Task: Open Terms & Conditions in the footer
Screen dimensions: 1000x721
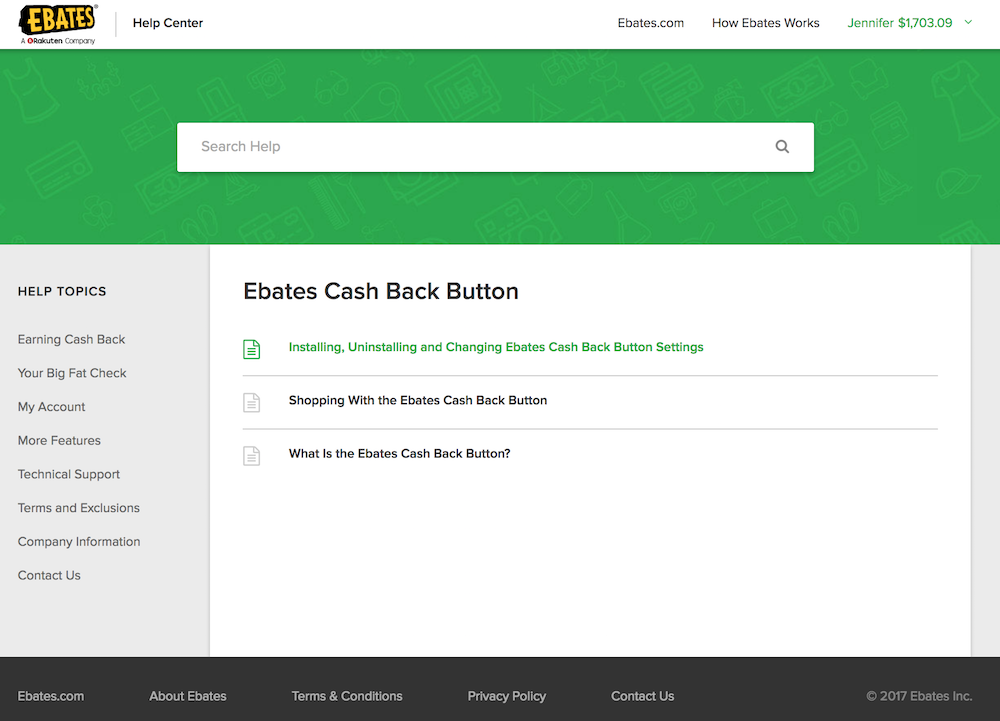Action: tap(347, 696)
